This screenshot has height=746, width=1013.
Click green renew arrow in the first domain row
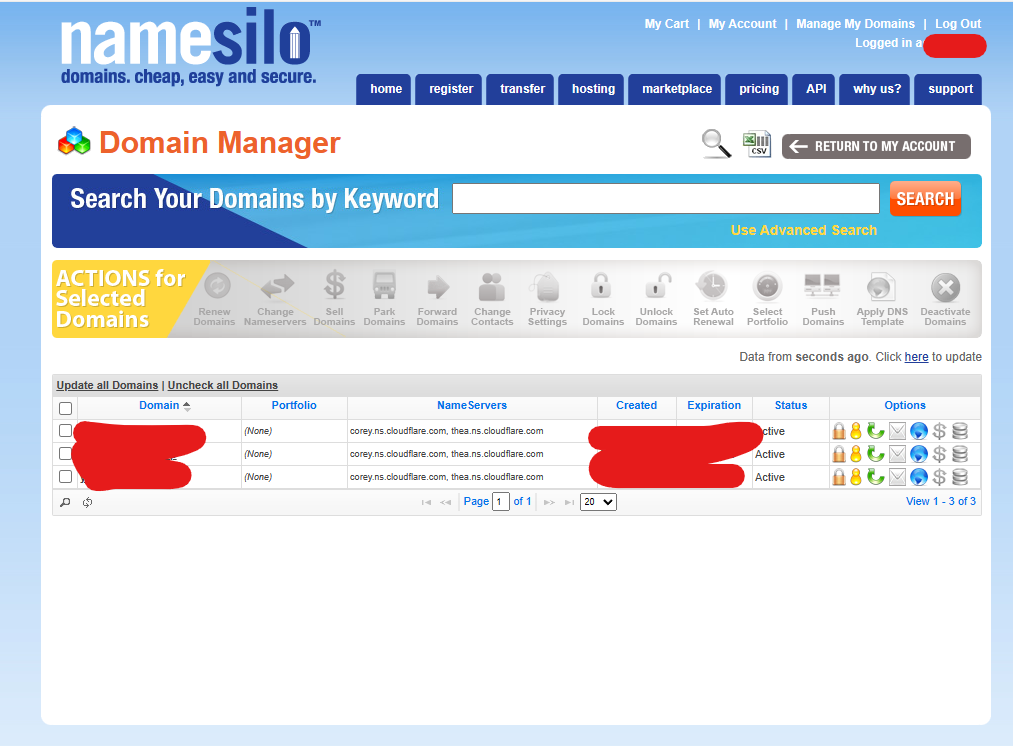(875, 431)
